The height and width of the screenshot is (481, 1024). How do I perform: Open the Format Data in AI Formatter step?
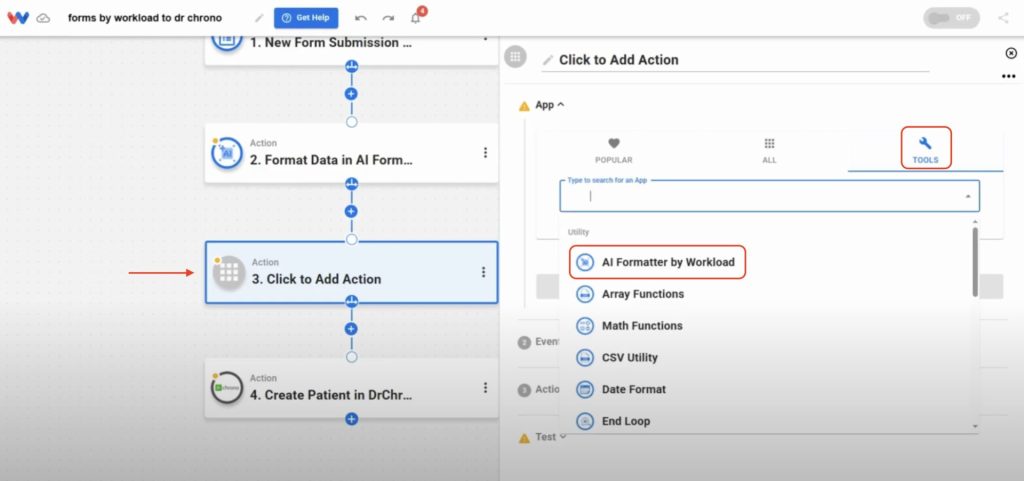coord(351,153)
